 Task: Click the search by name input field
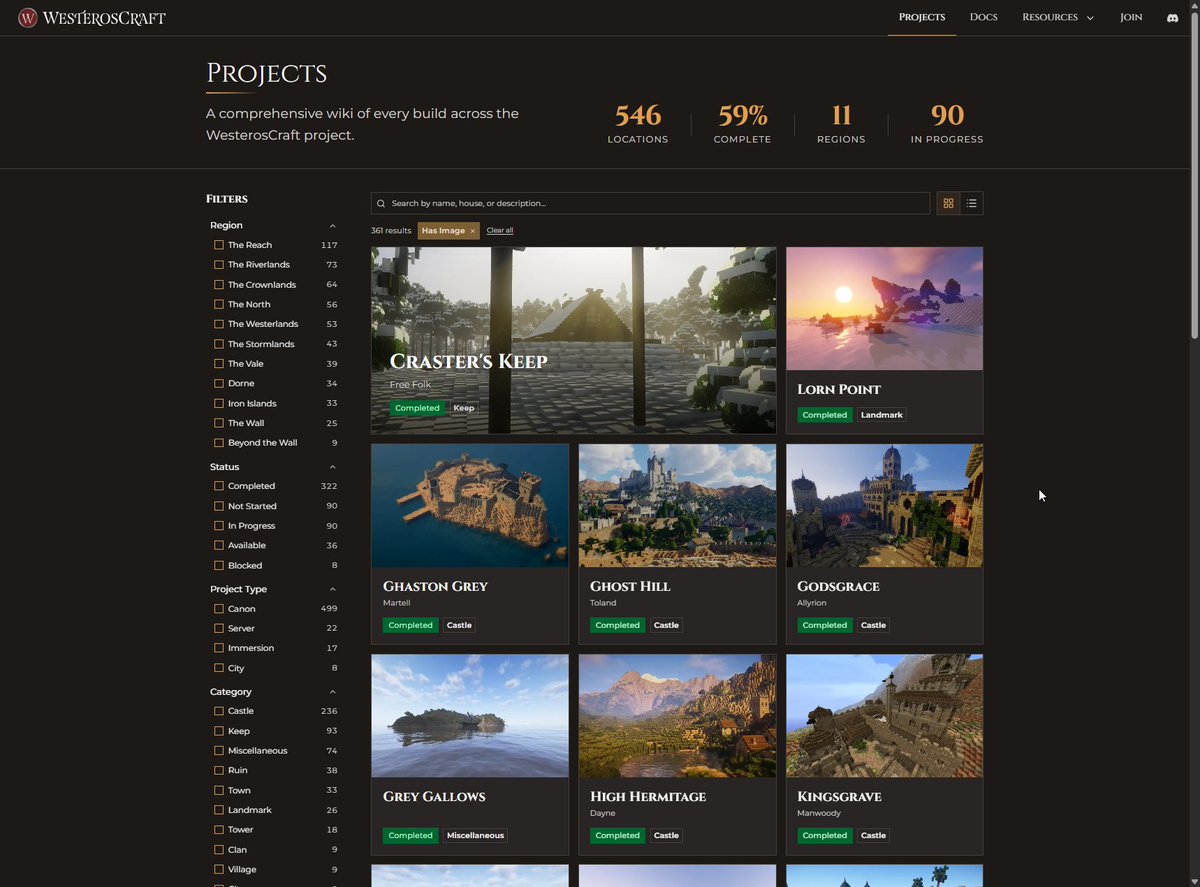click(650, 203)
